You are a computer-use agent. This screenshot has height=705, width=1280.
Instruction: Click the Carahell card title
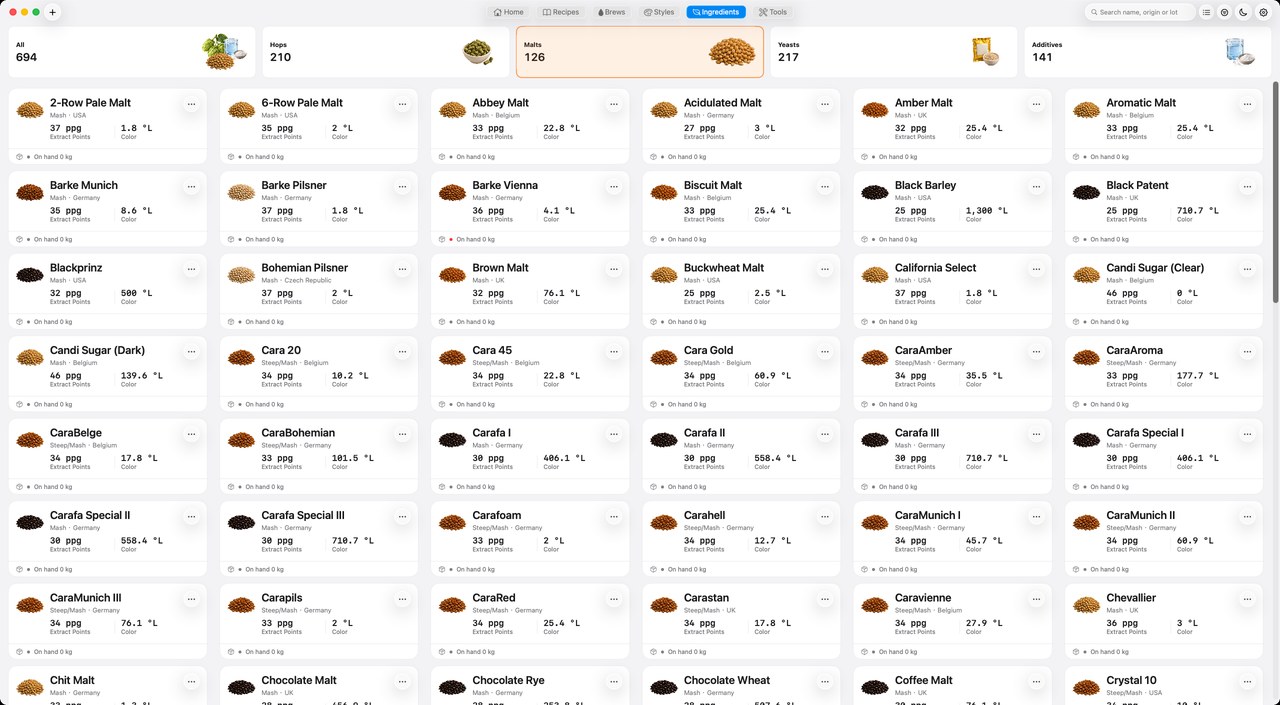[x=705, y=516]
